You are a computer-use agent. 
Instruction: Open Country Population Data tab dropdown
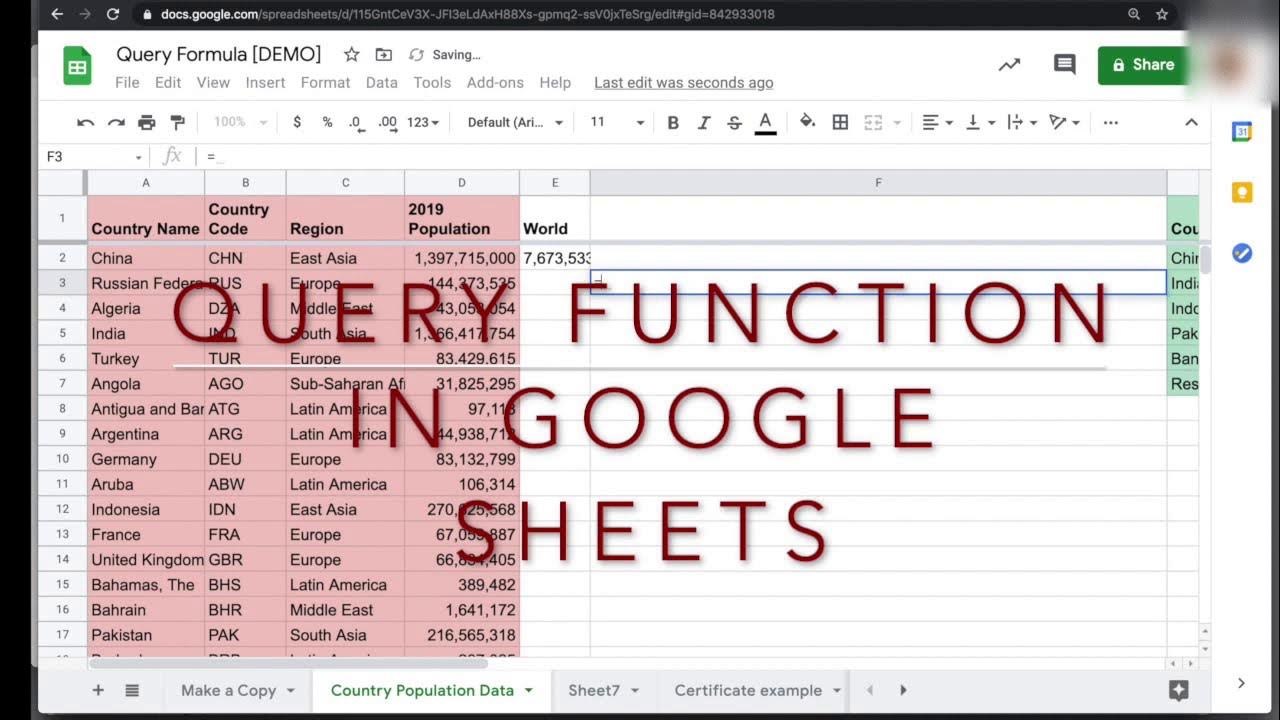529,690
